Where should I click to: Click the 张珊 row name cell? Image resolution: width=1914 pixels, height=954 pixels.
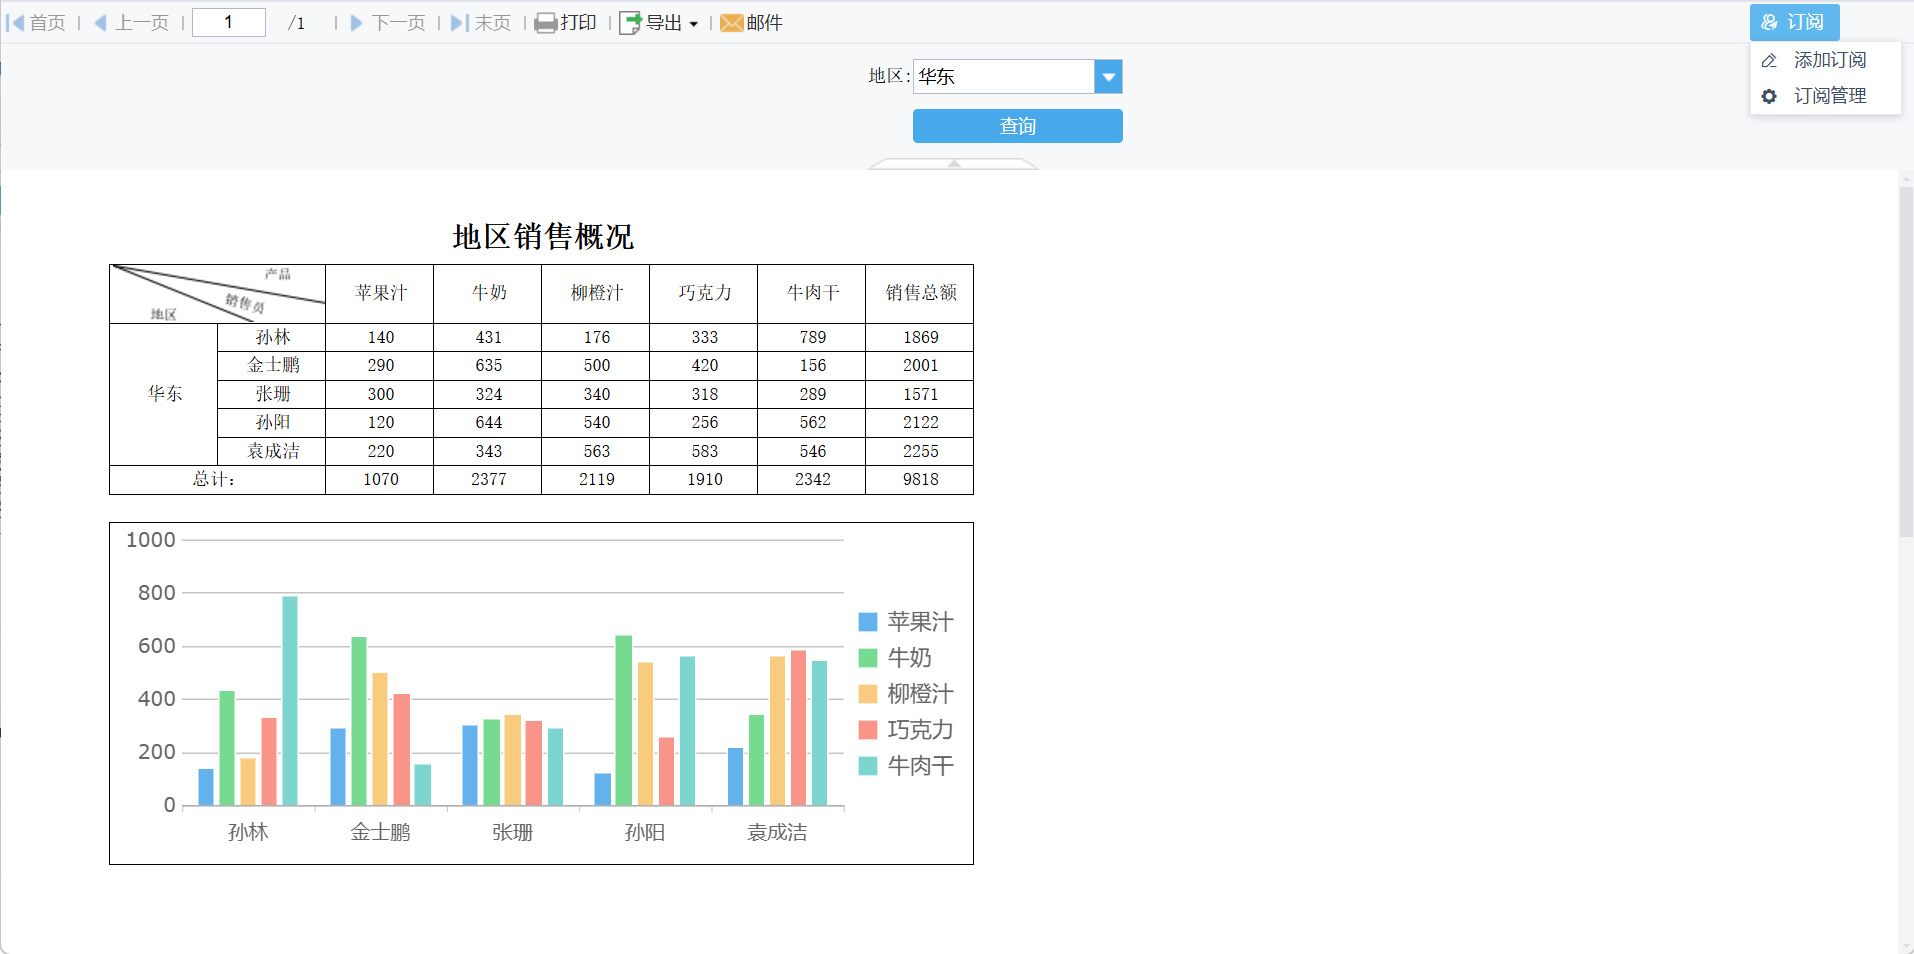coord(272,394)
